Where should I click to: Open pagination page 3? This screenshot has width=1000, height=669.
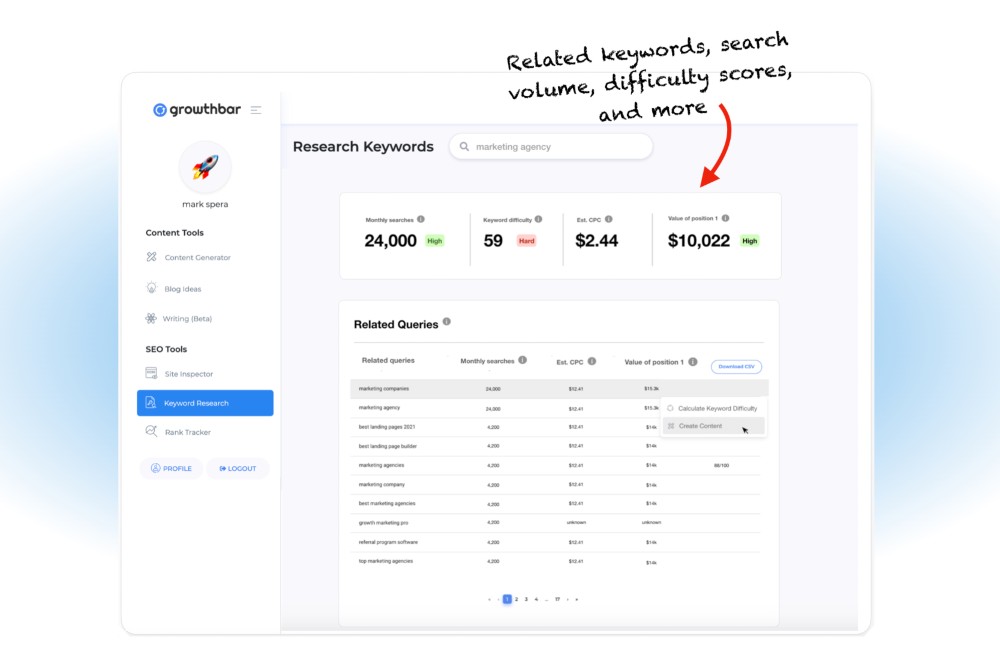point(527,599)
